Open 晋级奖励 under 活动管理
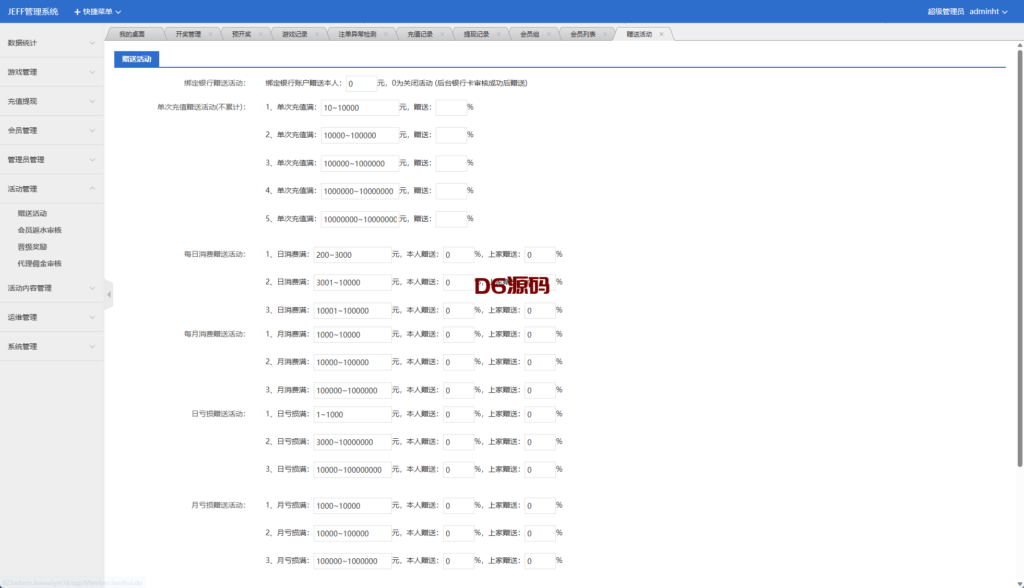Viewport: 1024px width, 588px height. tap(32, 247)
